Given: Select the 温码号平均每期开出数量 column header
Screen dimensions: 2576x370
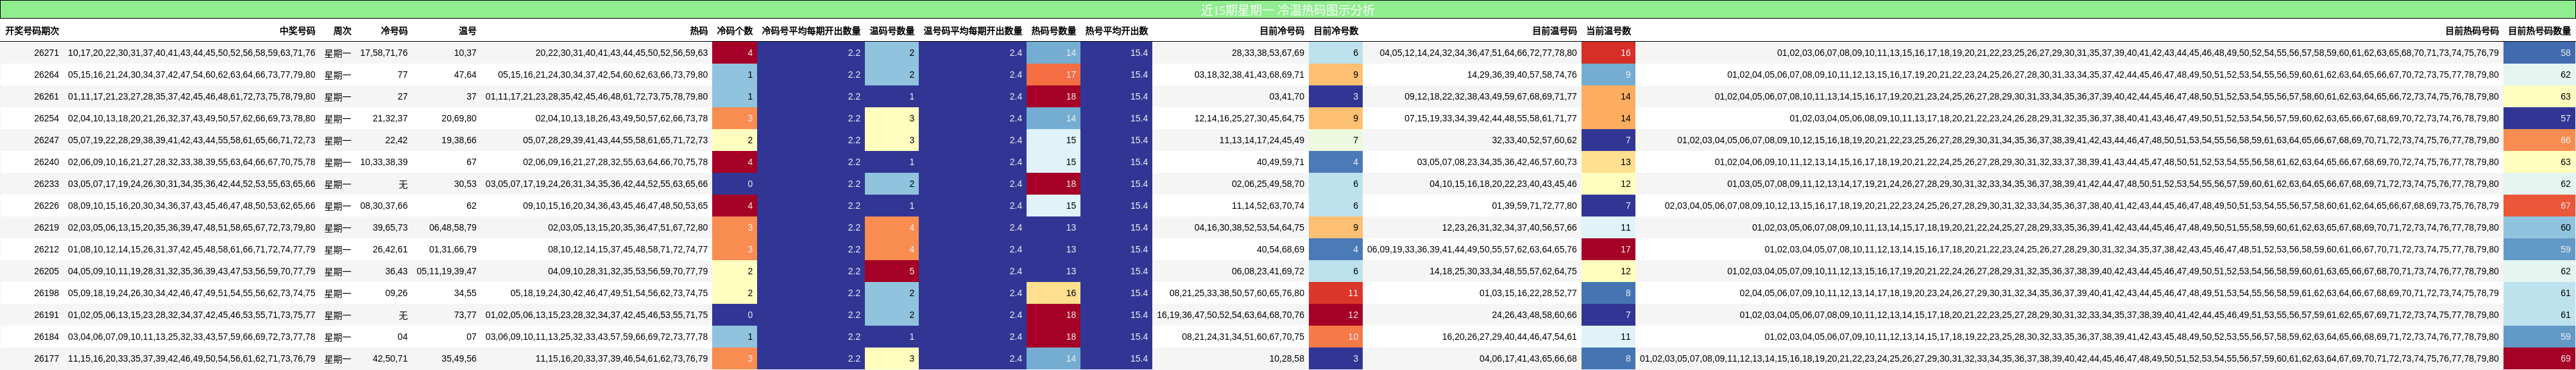Looking at the screenshot, I should (x=972, y=31).
